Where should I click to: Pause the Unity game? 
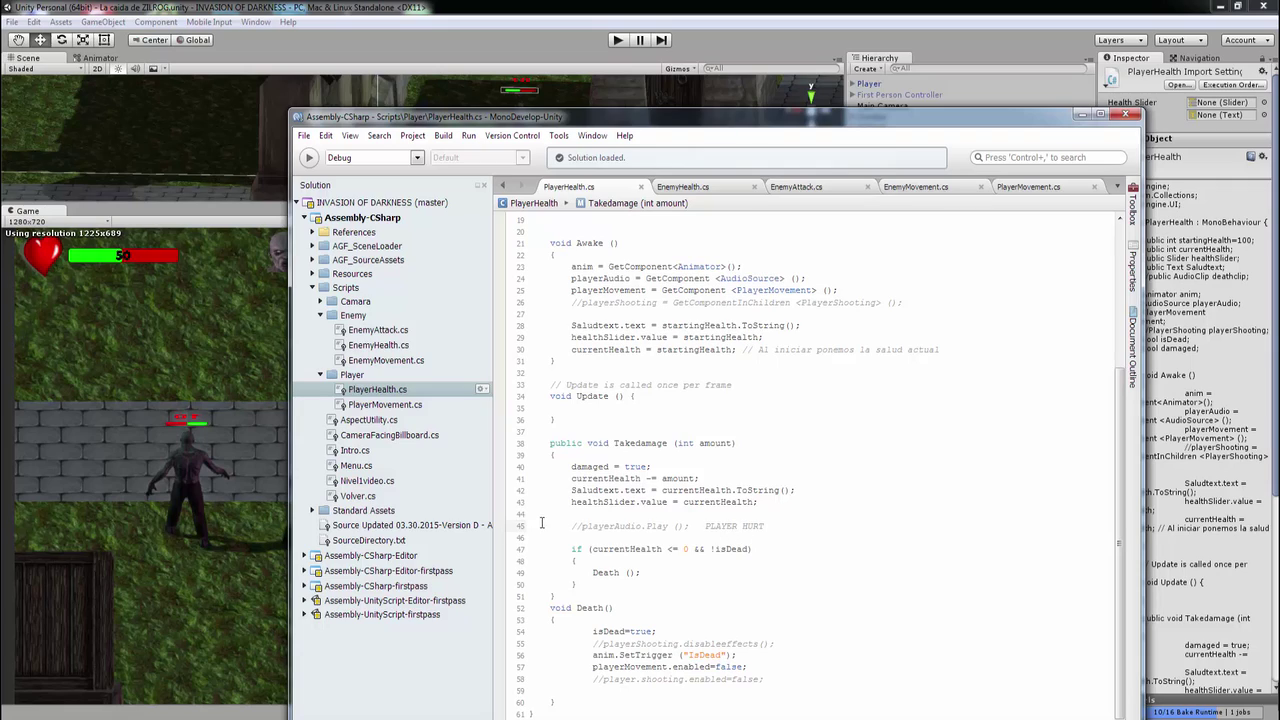click(x=640, y=40)
